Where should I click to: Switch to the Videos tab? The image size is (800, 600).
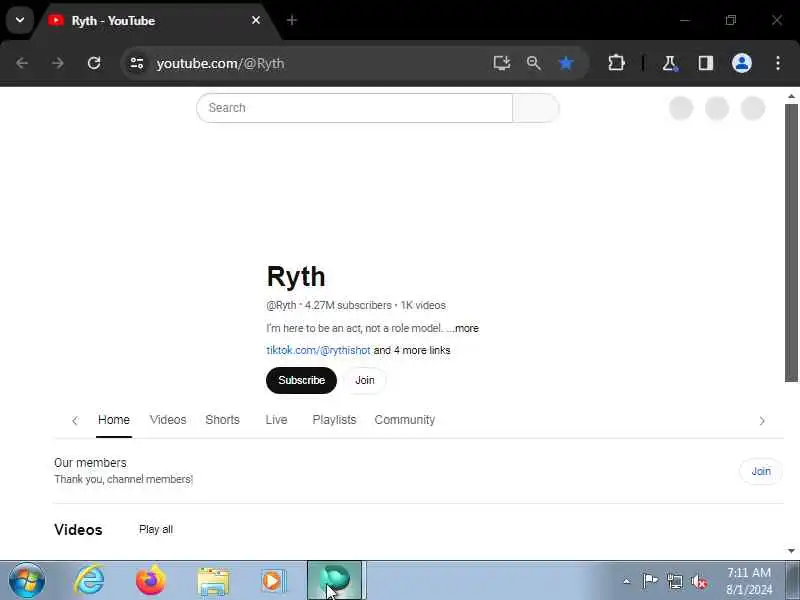[x=168, y=420]
